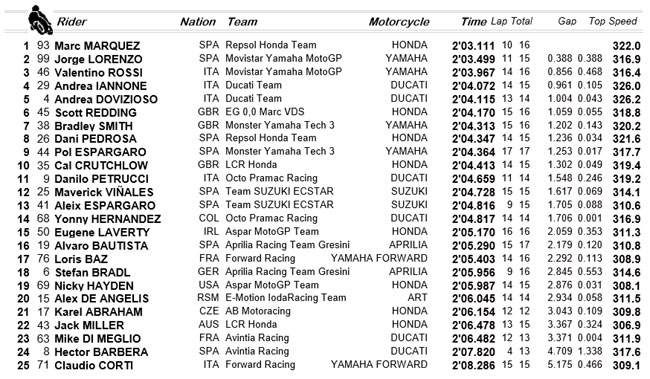This screenshot has height=379, width=650.
Task: Select rider Jack MILLER
Action: pos(89,326)
